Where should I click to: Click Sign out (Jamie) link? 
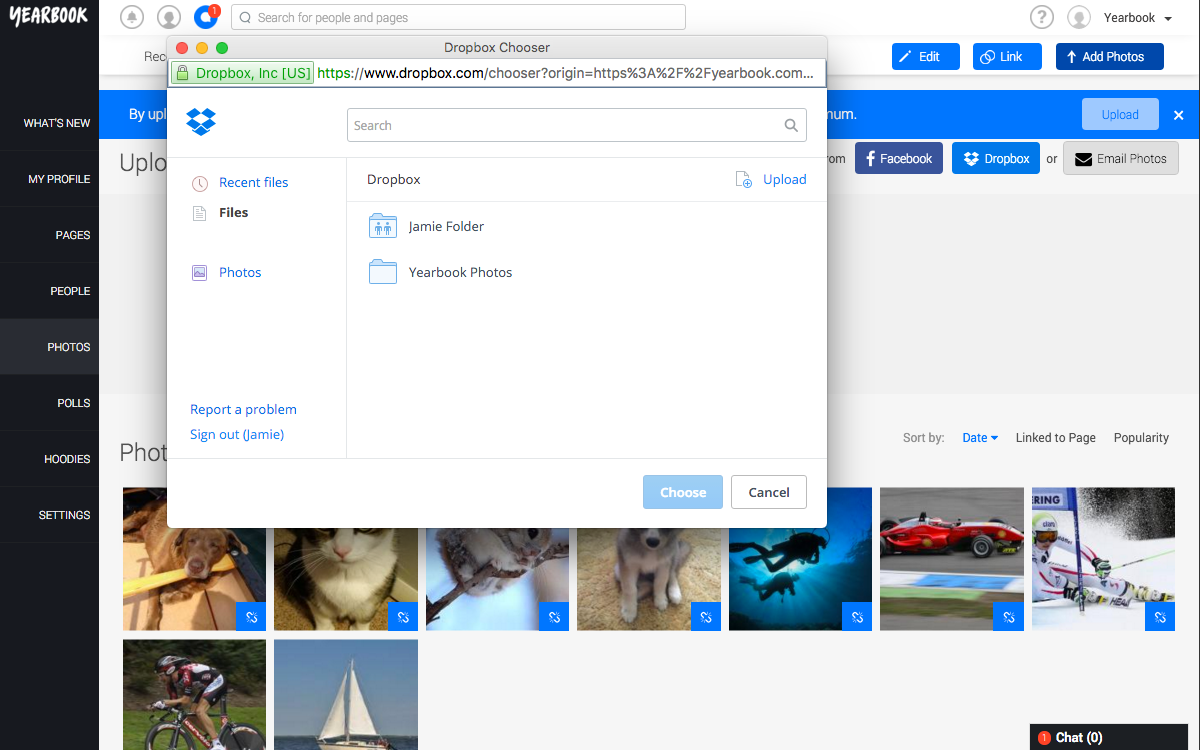click(x=237, y=434)
